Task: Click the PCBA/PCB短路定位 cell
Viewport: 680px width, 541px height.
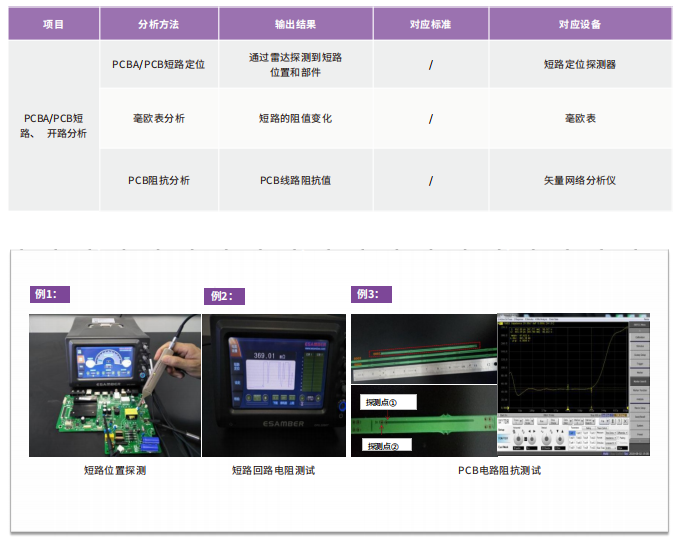Action: (x=158, y=64)
